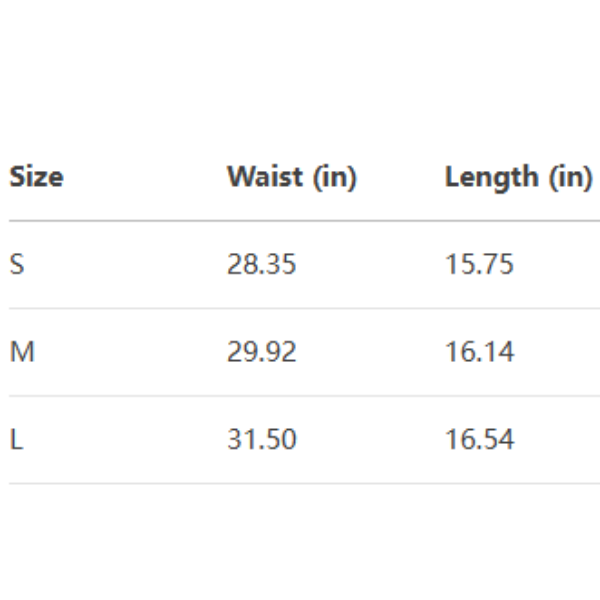Click the bottom border under the L row
The width and height of the screenshot is (600, 600).
tap(300, 483)
